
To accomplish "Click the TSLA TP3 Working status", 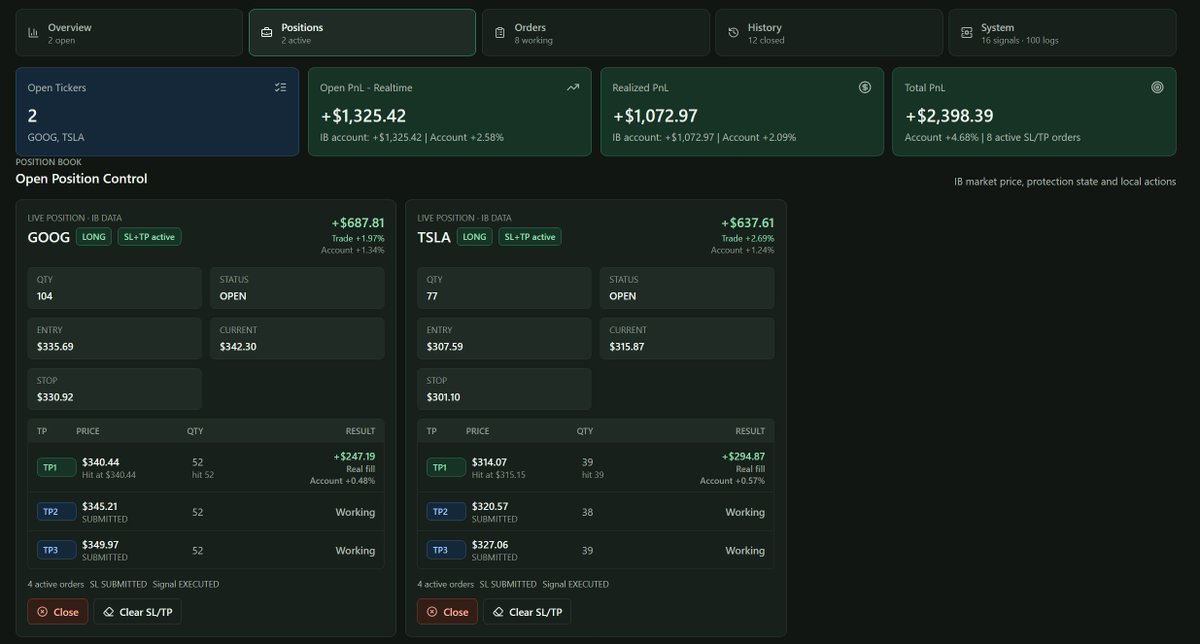I will pos(745,550).
